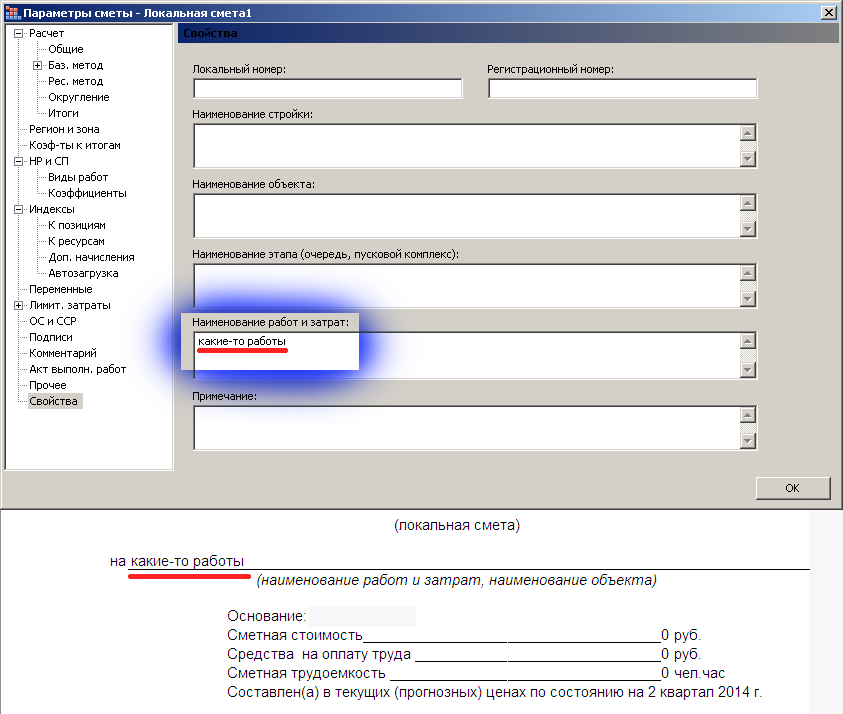Collapse the Индексы tree node
The width and height of the screenshot is (843, 714).
coord(18,209)
